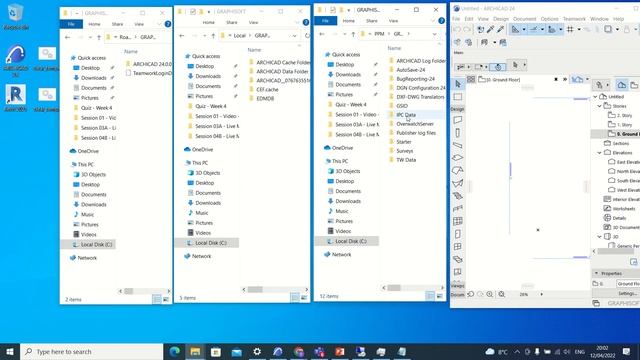Open File Explorer from the taskbar
Screen dimensions: 640x360
click(x=195, y=351)
